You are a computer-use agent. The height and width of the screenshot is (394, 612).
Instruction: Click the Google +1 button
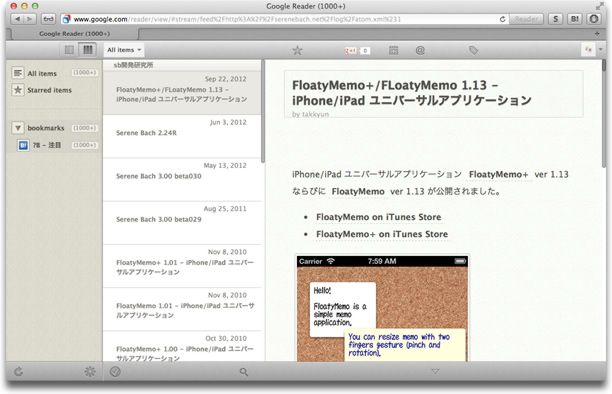(x=350, y=50)
